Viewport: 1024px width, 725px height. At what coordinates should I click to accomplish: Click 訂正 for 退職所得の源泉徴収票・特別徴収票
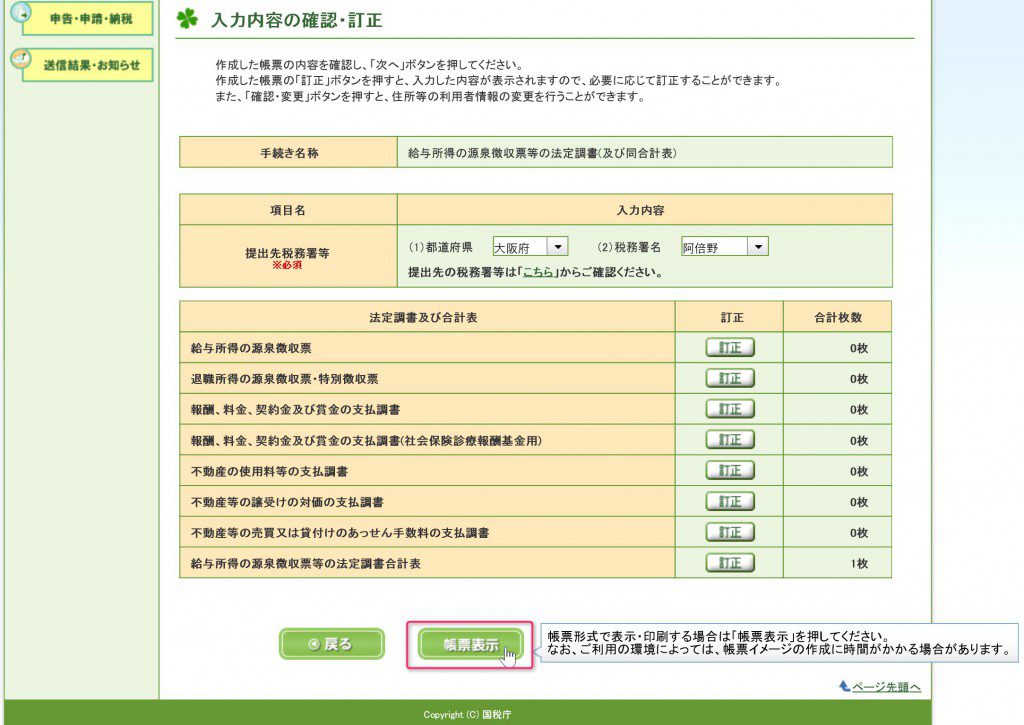tap(730, 378)
